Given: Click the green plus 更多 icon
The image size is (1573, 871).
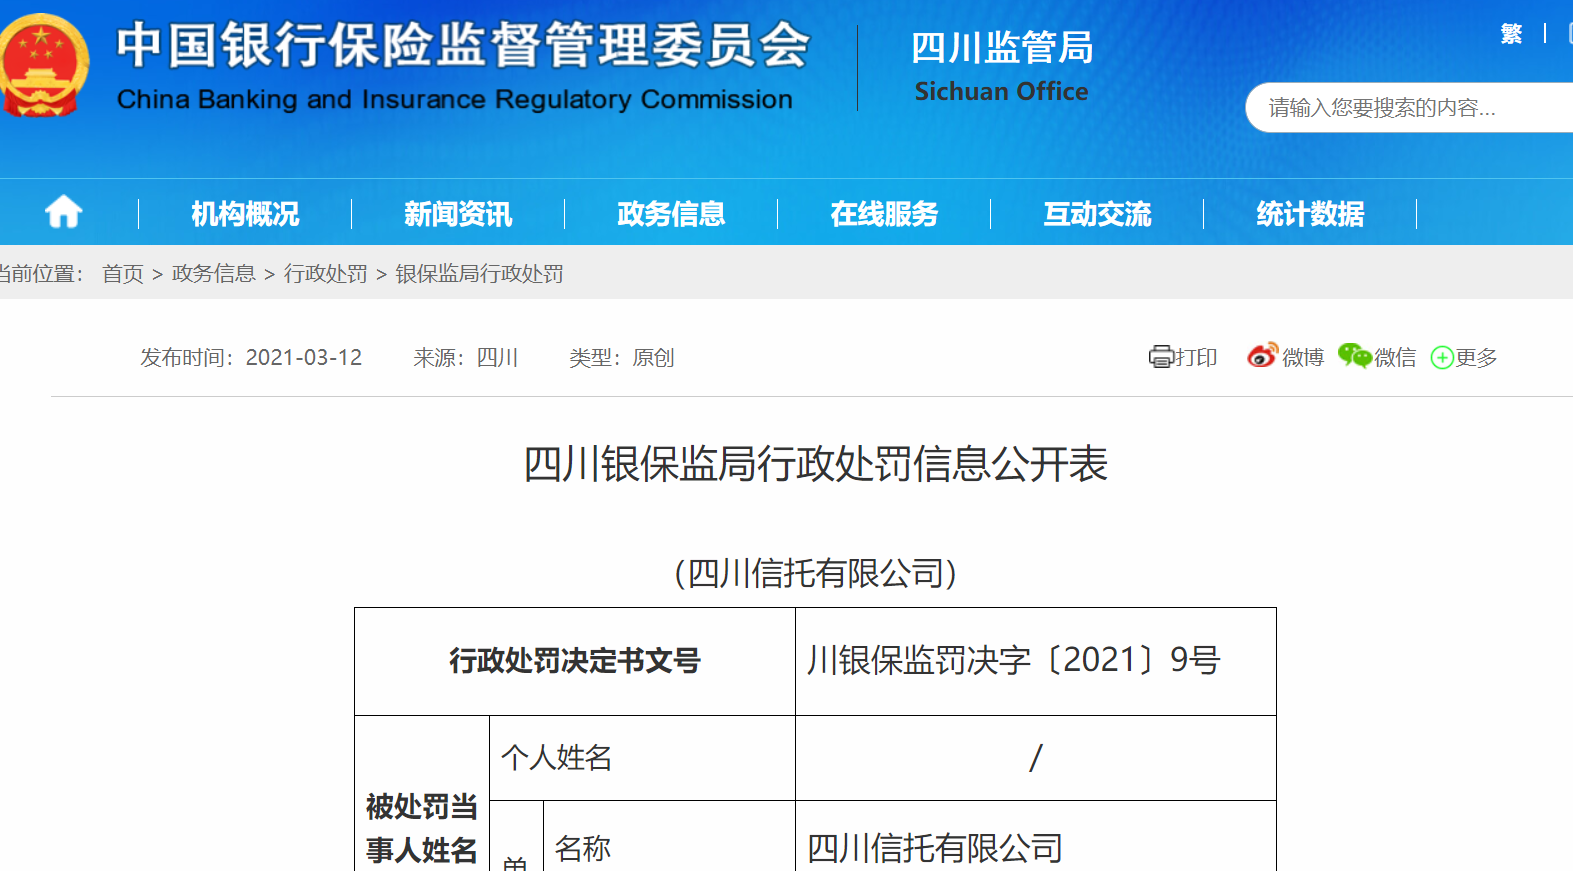Looking at the screenshot, I should [x=1442, y=358].
